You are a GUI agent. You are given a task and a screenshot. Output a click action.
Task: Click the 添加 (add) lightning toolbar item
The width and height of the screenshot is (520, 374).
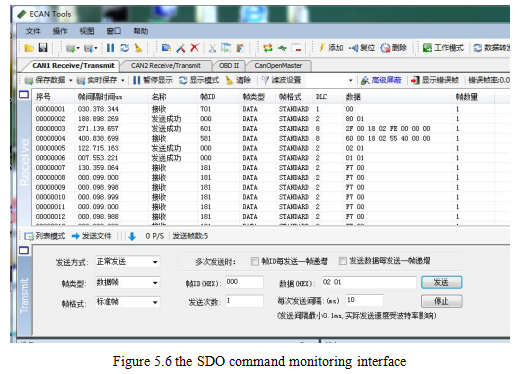click(331, 48)
